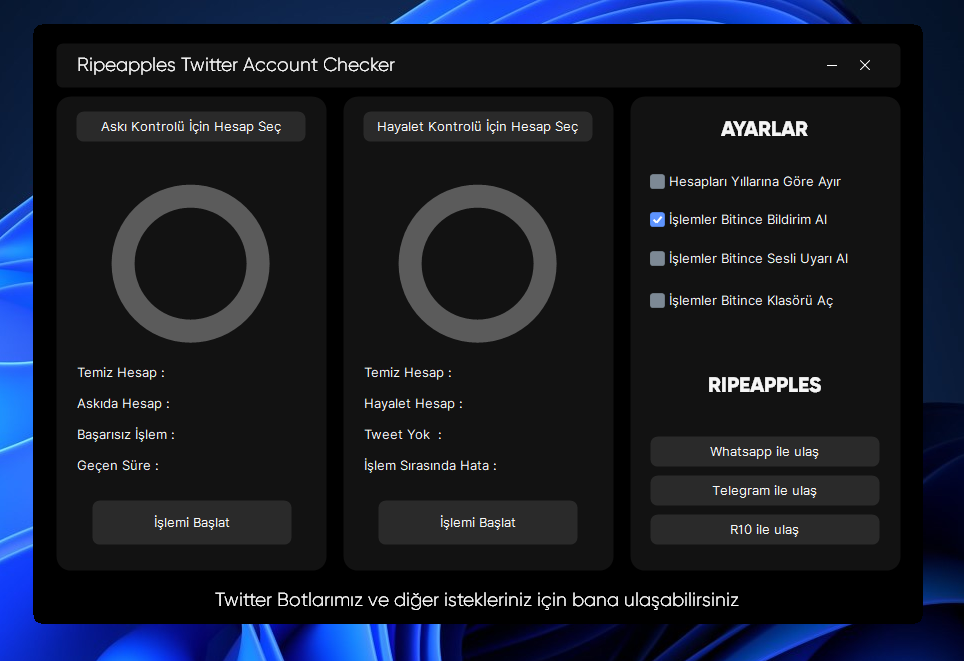The image size is (964, 661).
Task: Click 'Hayalet Kontrolü İçin Hesap Seç' button
Action: (478, 127)
